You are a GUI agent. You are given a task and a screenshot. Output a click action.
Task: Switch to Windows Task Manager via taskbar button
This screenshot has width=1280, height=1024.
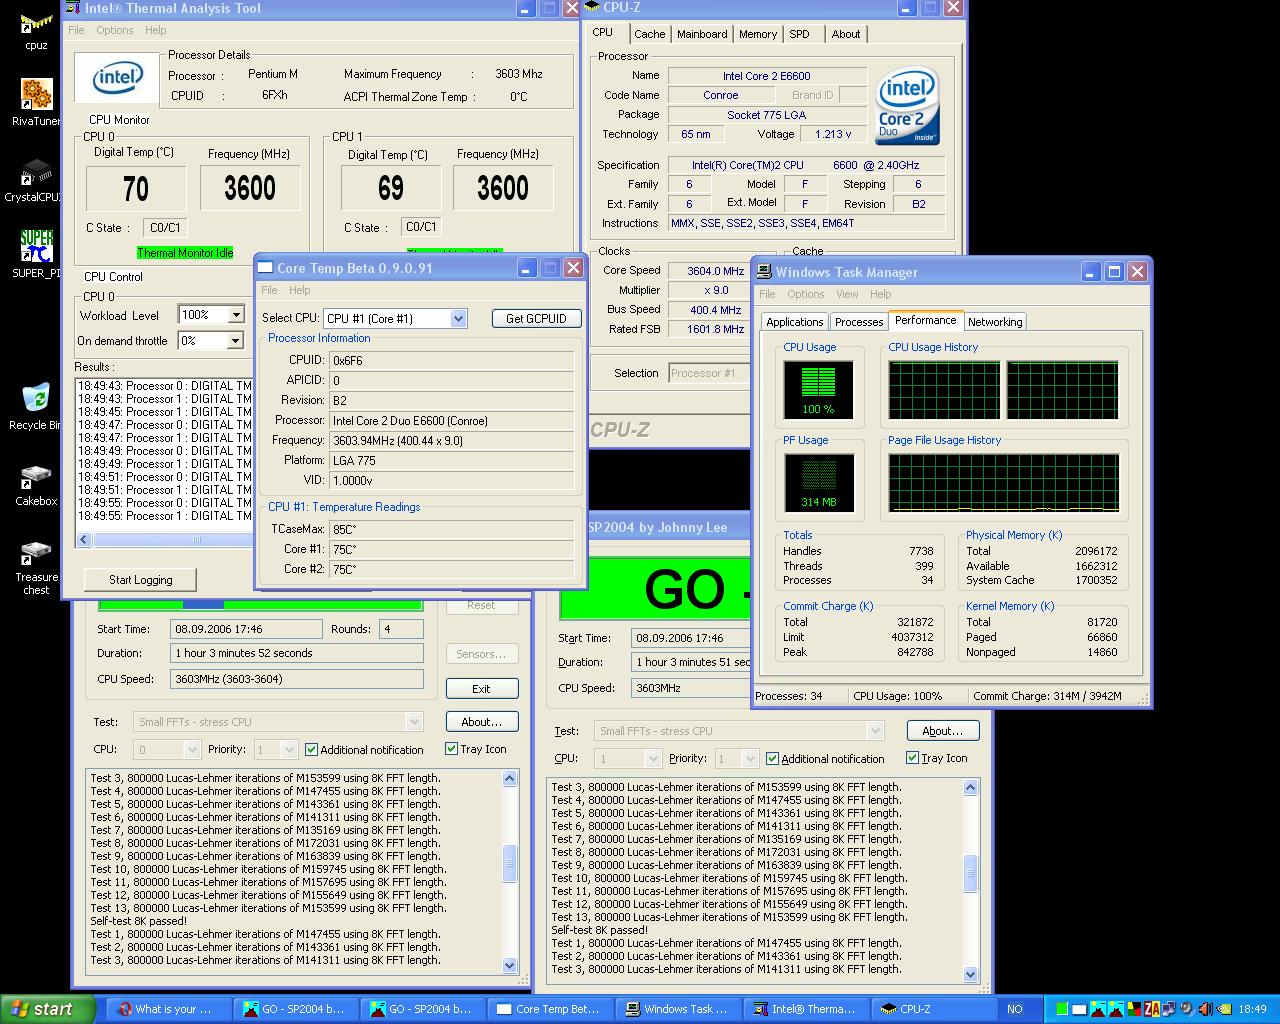677,1009
